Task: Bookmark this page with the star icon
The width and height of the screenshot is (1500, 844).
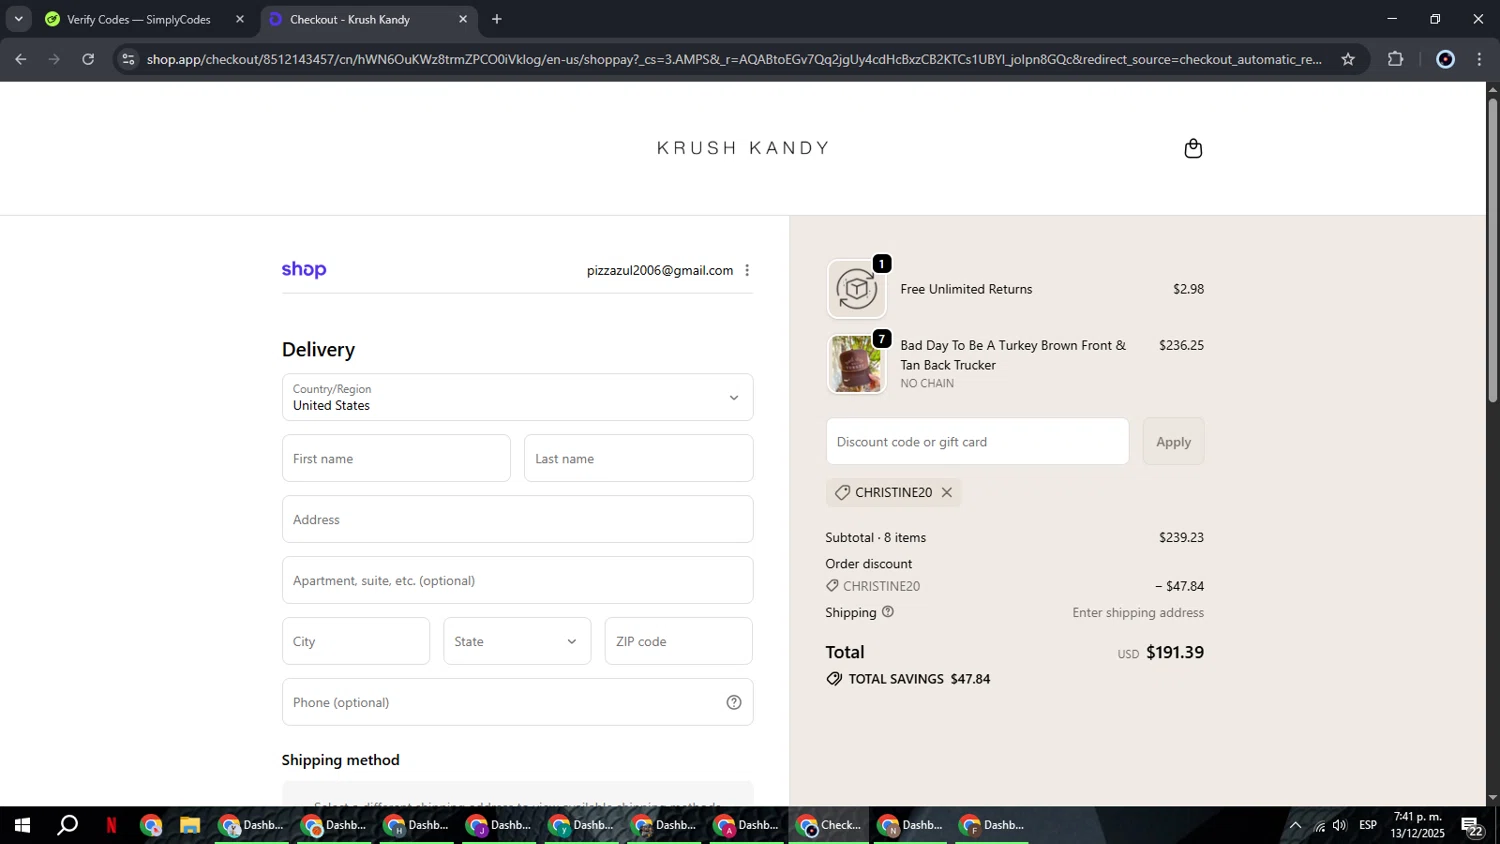Action: [x=1348, y=59]
